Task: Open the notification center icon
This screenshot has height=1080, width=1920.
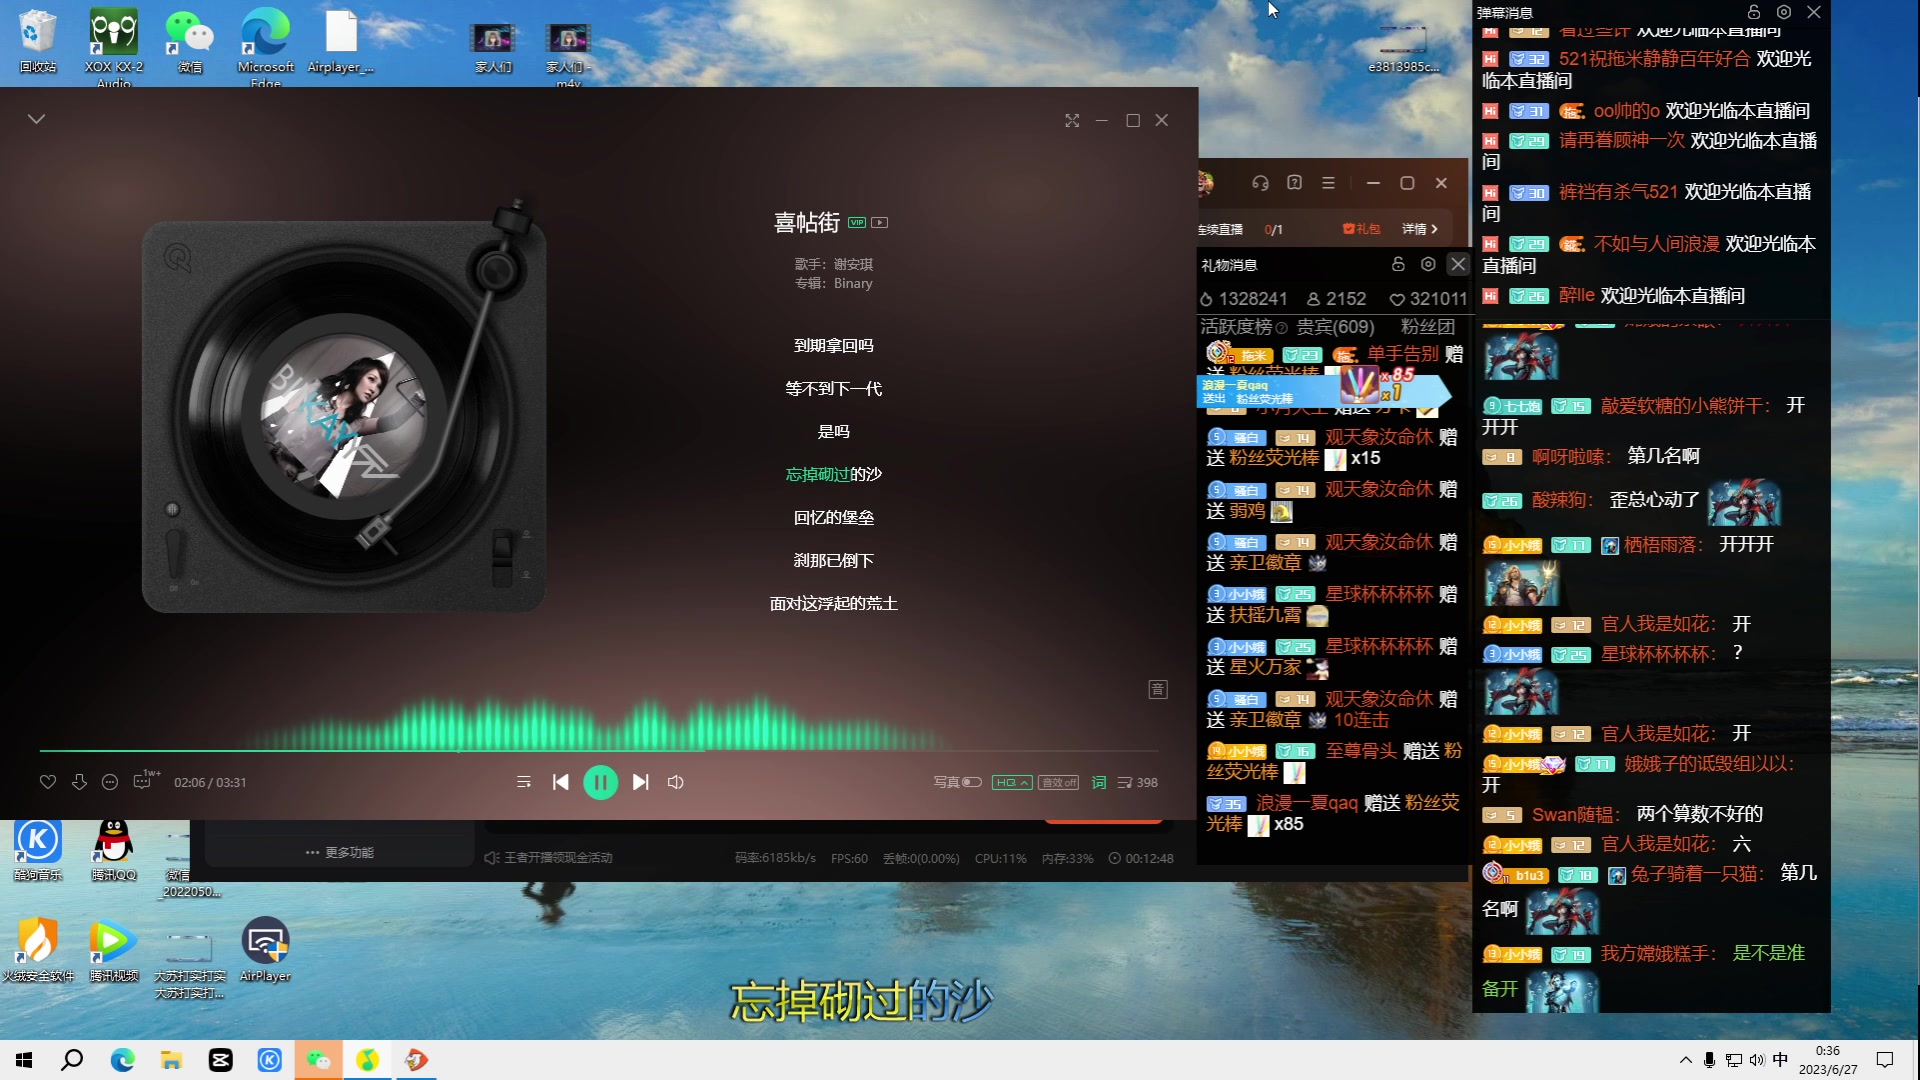Action: pos(1885,1060)
